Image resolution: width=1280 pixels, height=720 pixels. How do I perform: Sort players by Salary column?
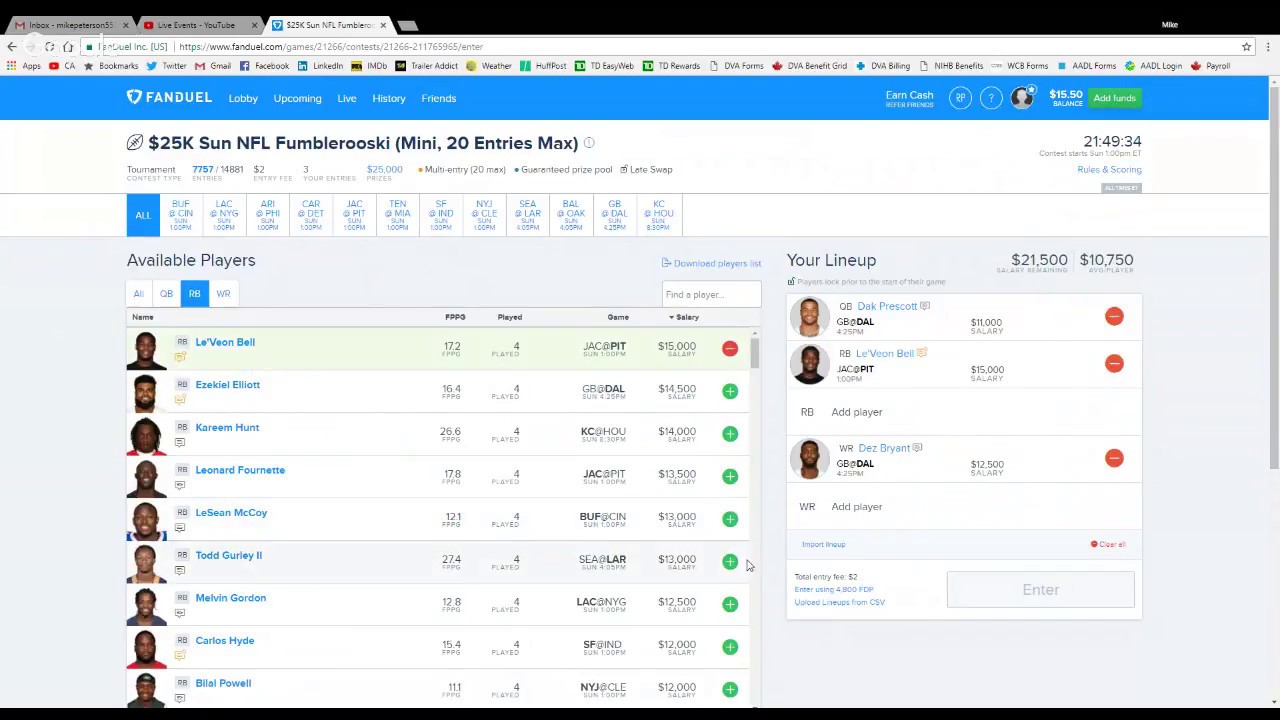pos(684,317)
